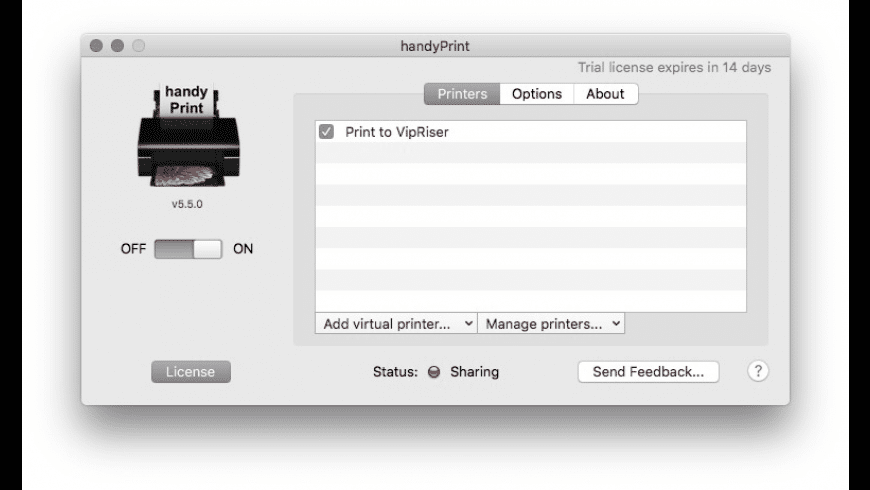The height and width of the screenshot is (490, 870).
Task: Toggle the OFF/ON sharing switch
Action: click(x=188, y=249)
